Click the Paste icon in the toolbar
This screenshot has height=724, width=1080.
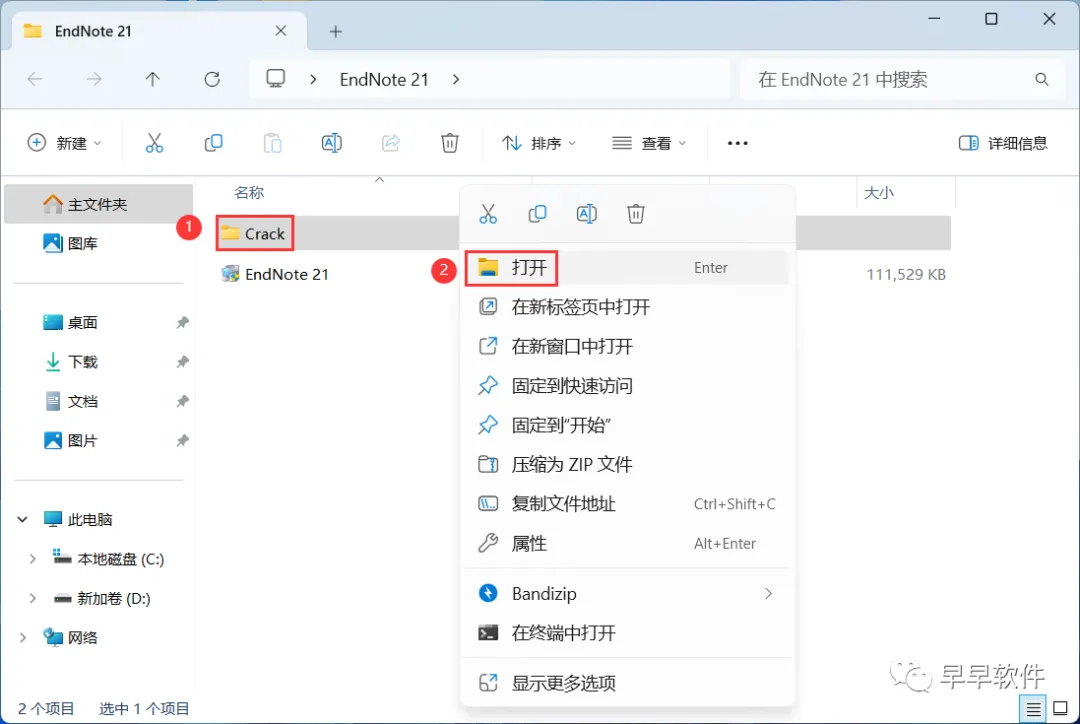click(x=273, y=143)
